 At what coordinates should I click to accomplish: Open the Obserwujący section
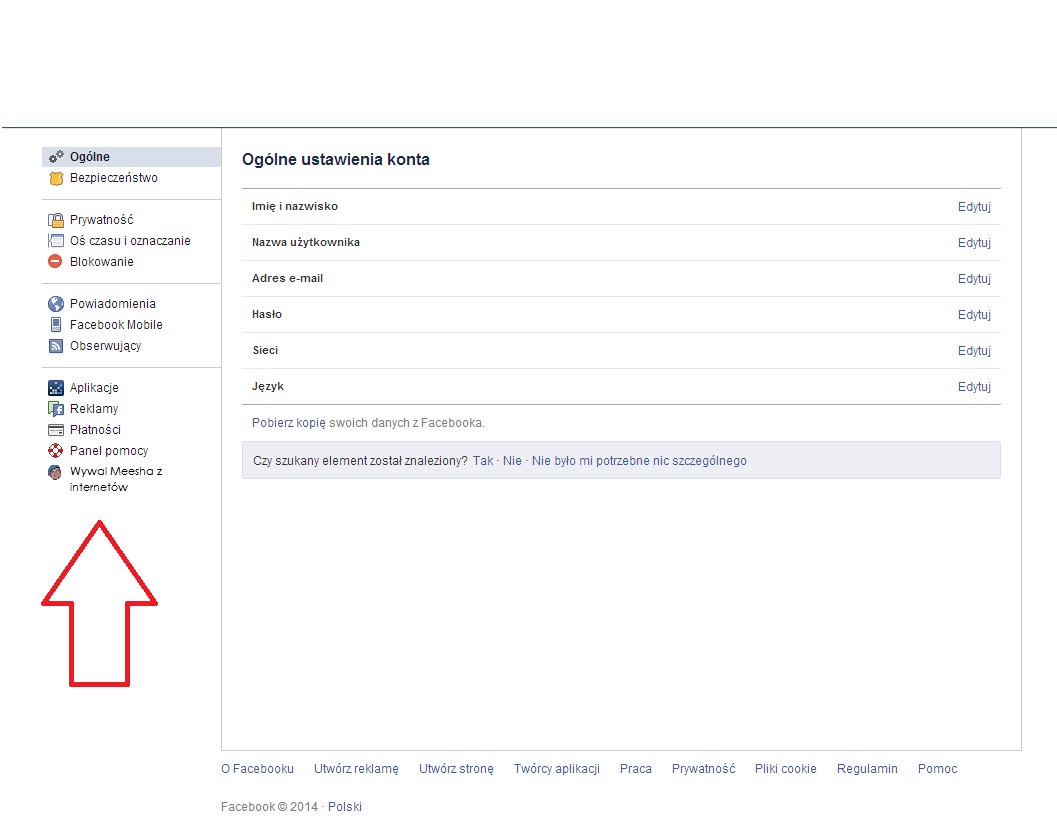(105, 346)
